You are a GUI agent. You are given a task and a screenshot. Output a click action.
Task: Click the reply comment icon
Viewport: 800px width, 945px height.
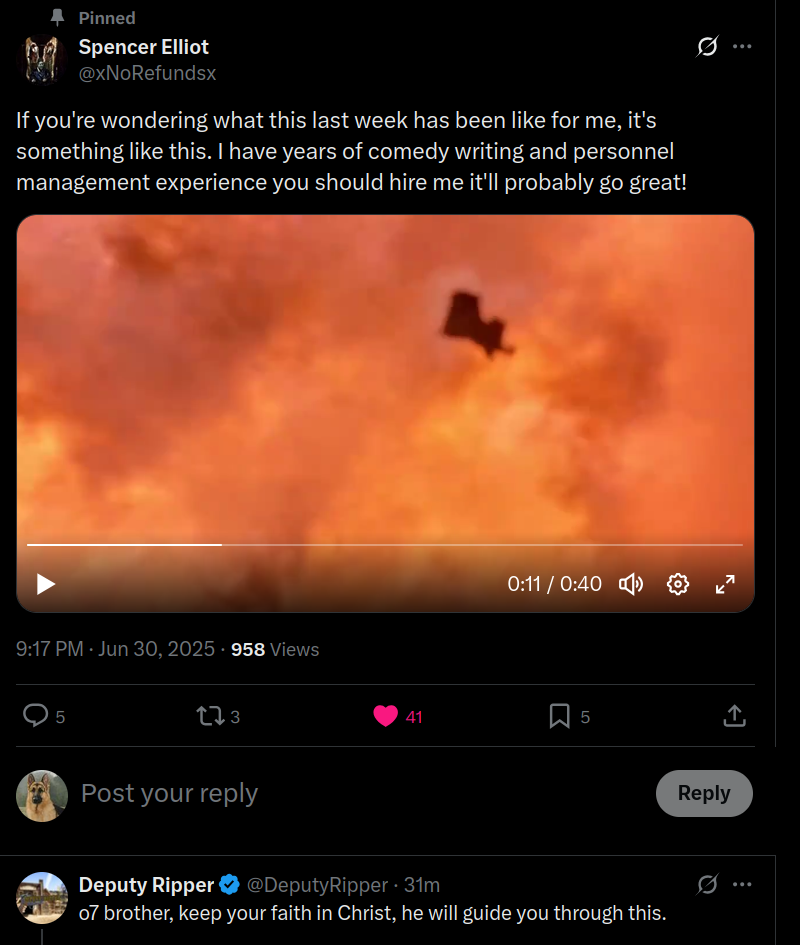click(36, 716)
